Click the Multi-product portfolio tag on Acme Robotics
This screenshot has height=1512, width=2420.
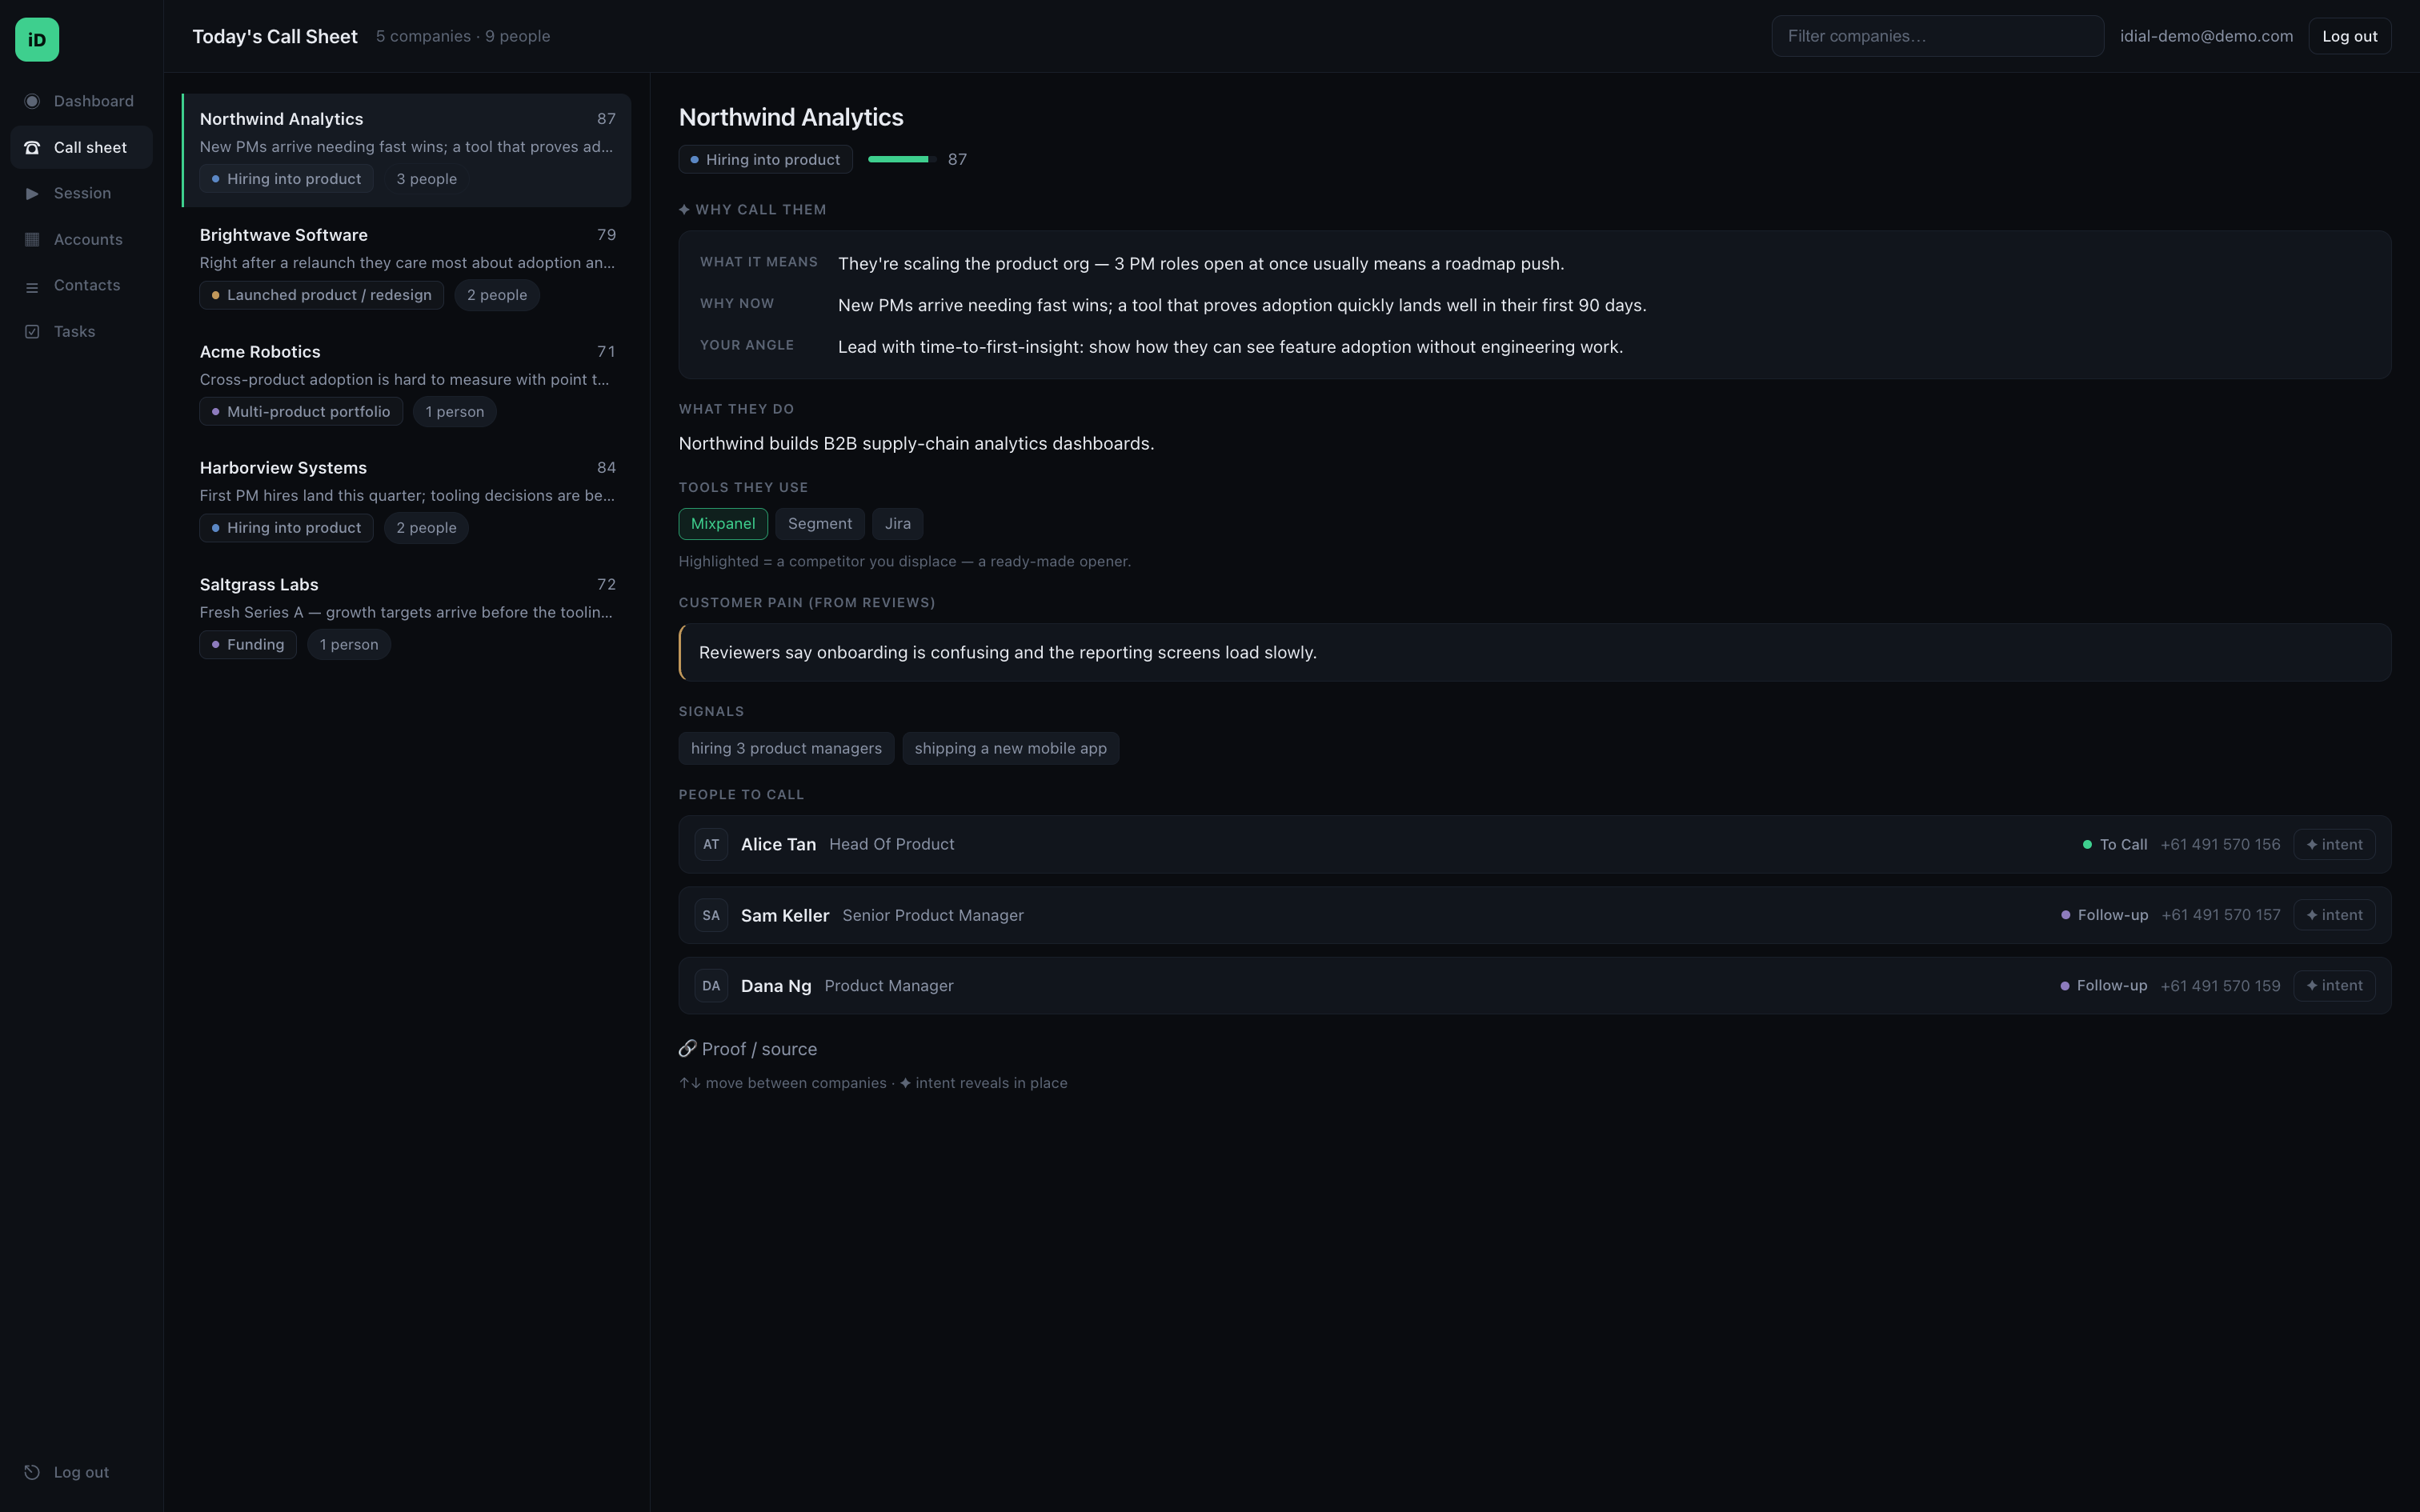click(301, 412)
